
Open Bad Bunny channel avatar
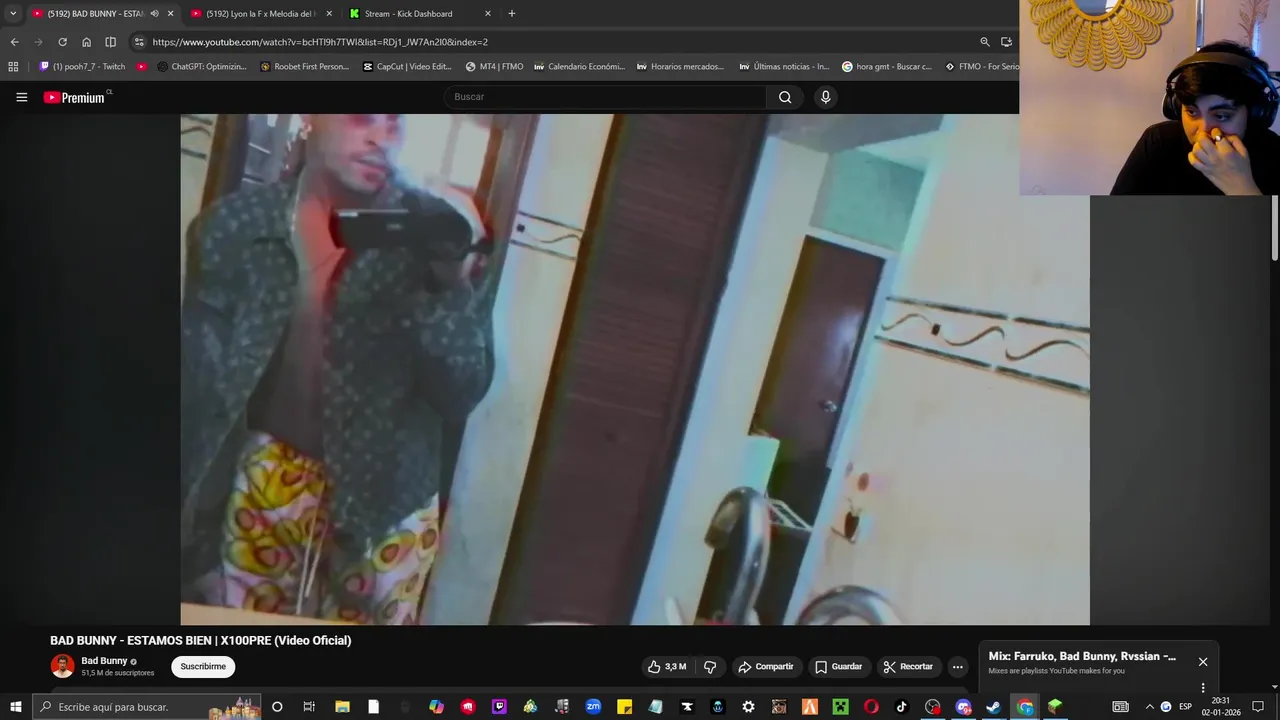tap(62, 666)
